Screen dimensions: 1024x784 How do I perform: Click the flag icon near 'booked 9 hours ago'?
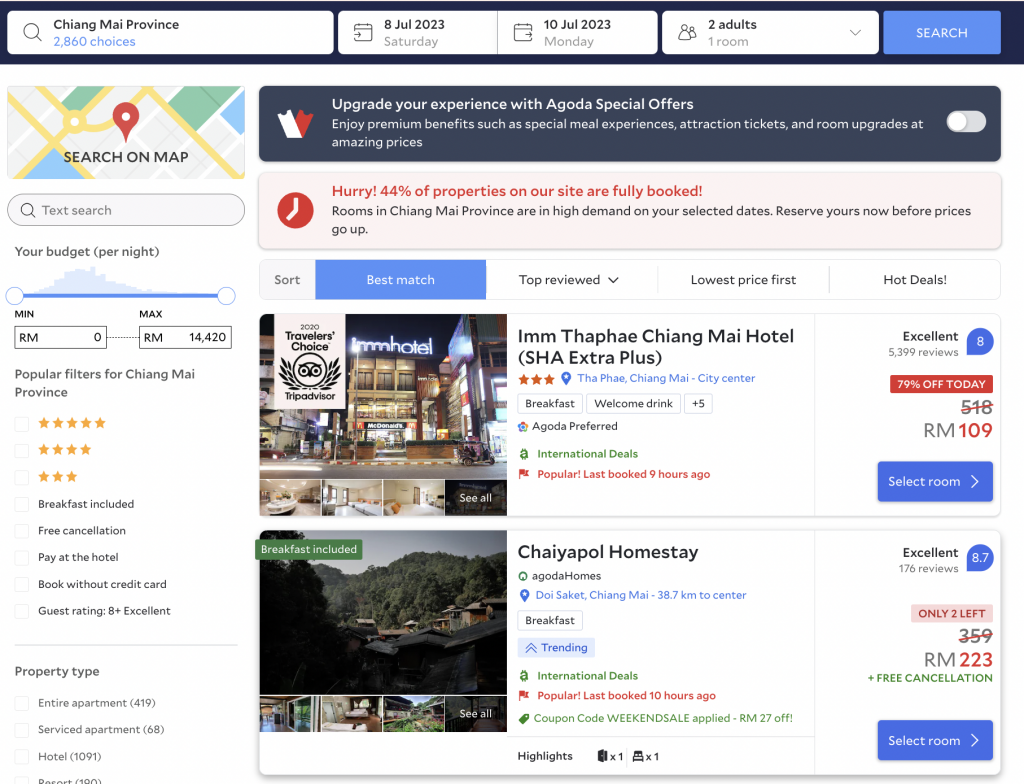coord(523,474)
